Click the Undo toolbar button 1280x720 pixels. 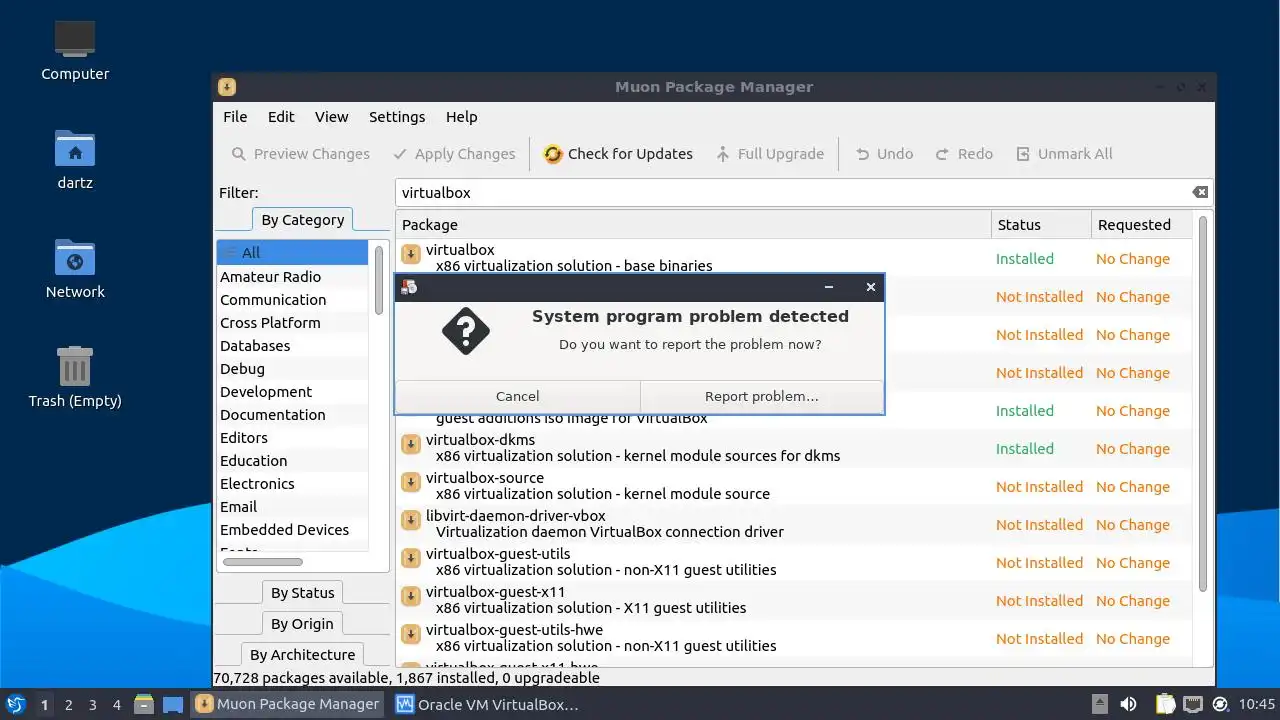point(884,154)
